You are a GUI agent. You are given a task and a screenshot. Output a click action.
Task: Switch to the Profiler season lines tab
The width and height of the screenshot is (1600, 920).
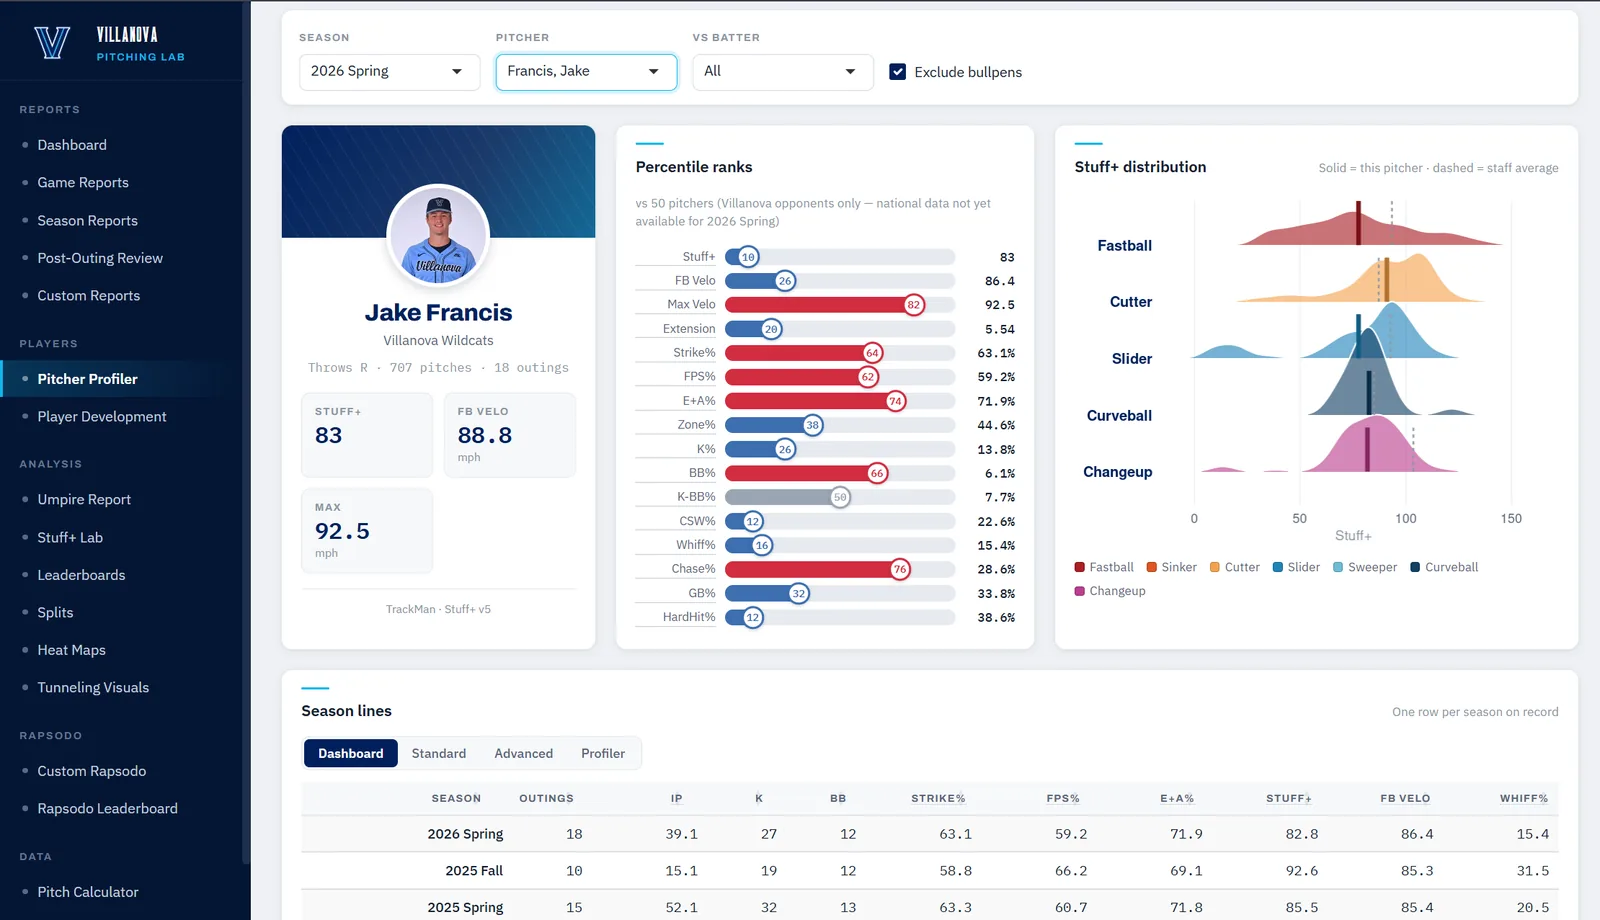click(603, 753)
